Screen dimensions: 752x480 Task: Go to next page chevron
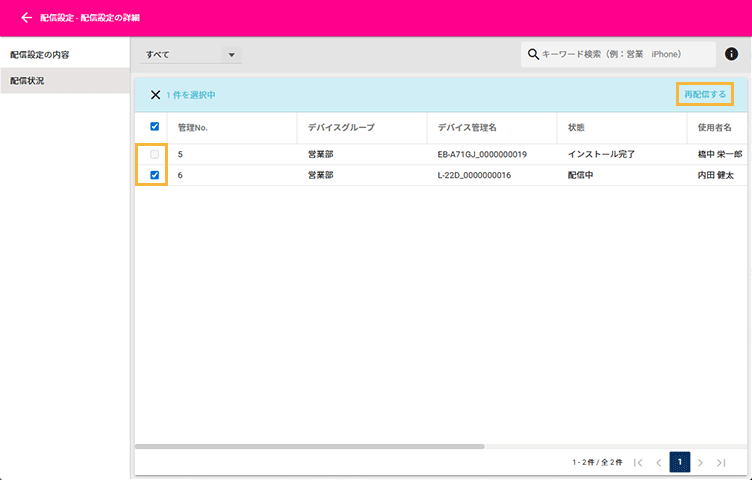pos(700,462)
